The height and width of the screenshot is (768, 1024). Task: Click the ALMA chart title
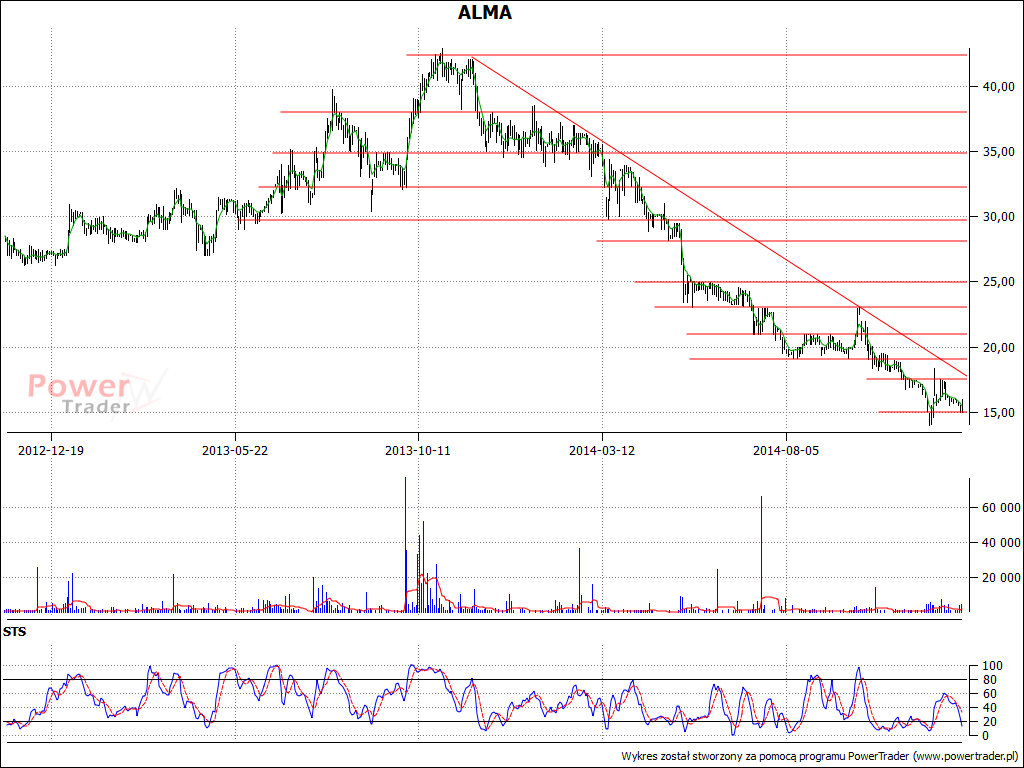485,12
